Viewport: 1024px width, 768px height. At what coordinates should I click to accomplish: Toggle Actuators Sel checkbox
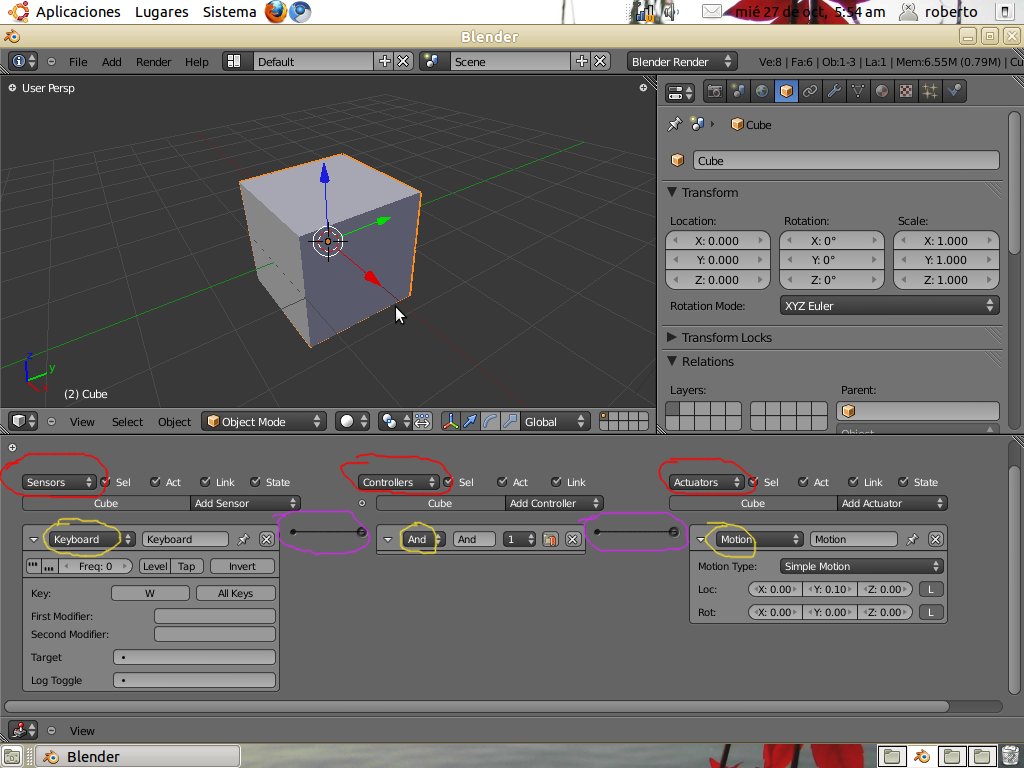753,482
